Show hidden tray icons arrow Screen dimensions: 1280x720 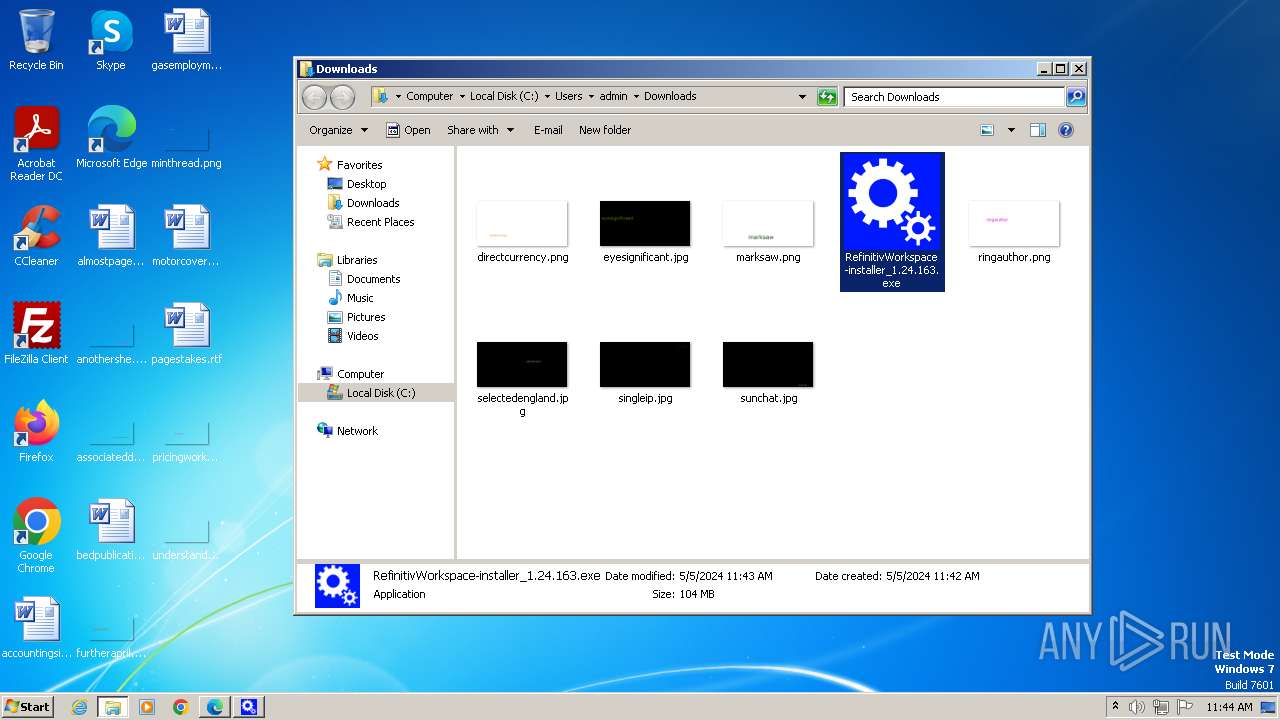point(1116,707)
